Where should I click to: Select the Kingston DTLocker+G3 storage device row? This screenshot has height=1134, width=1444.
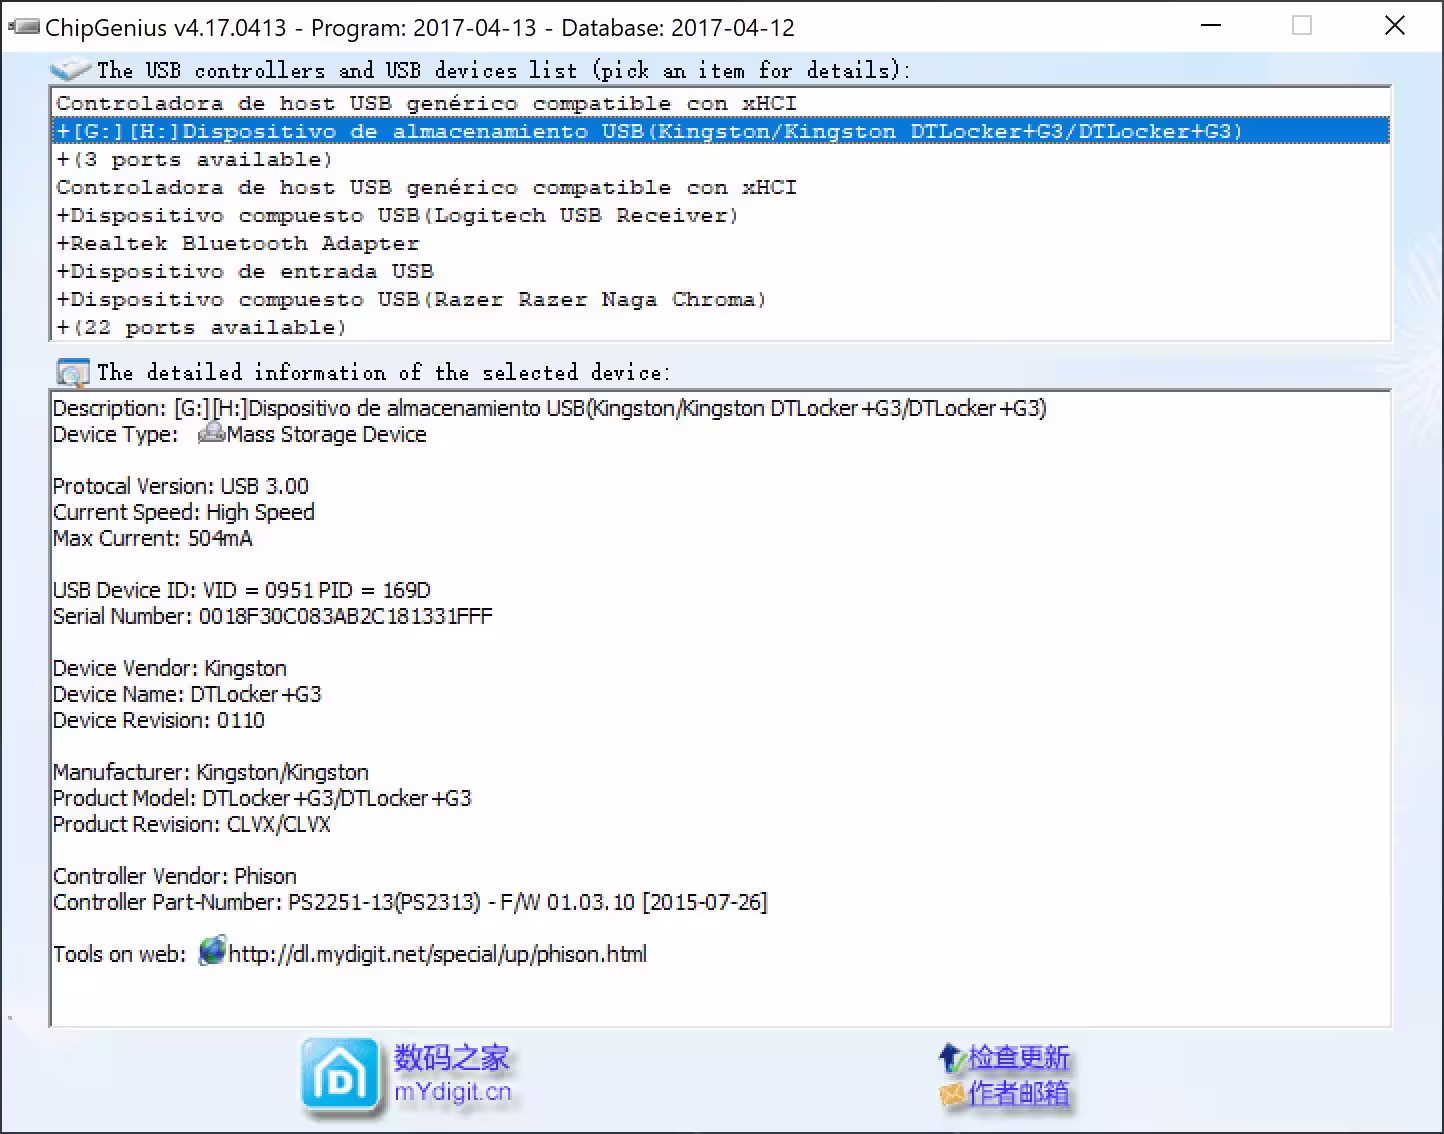[x=720, y=131]
